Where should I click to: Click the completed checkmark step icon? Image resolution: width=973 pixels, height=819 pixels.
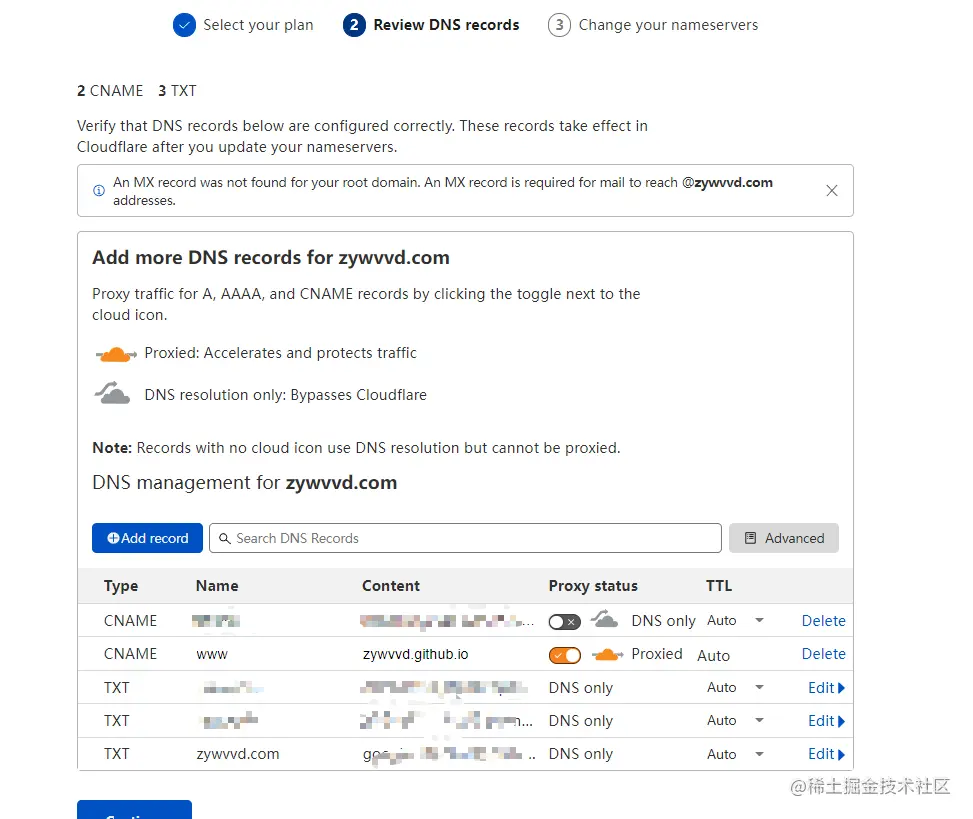(x=184, y=25)
